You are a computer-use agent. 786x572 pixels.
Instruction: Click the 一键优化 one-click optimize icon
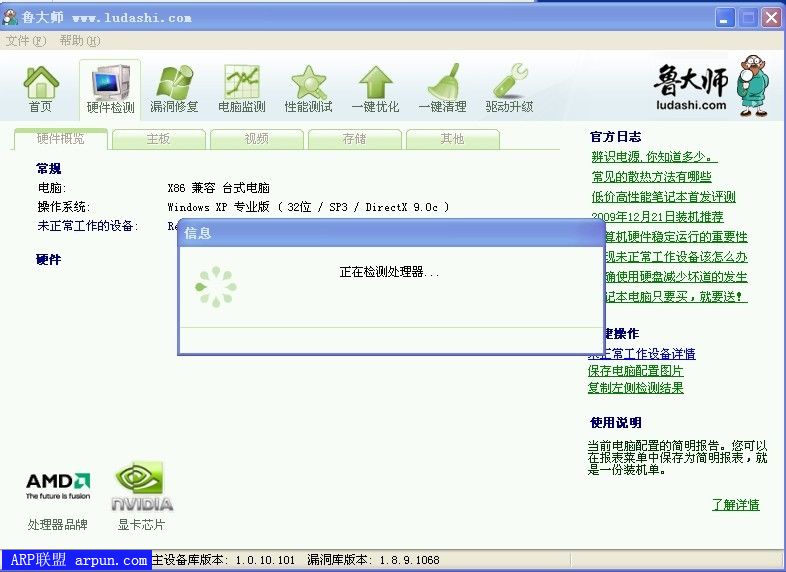coord(375,89)
